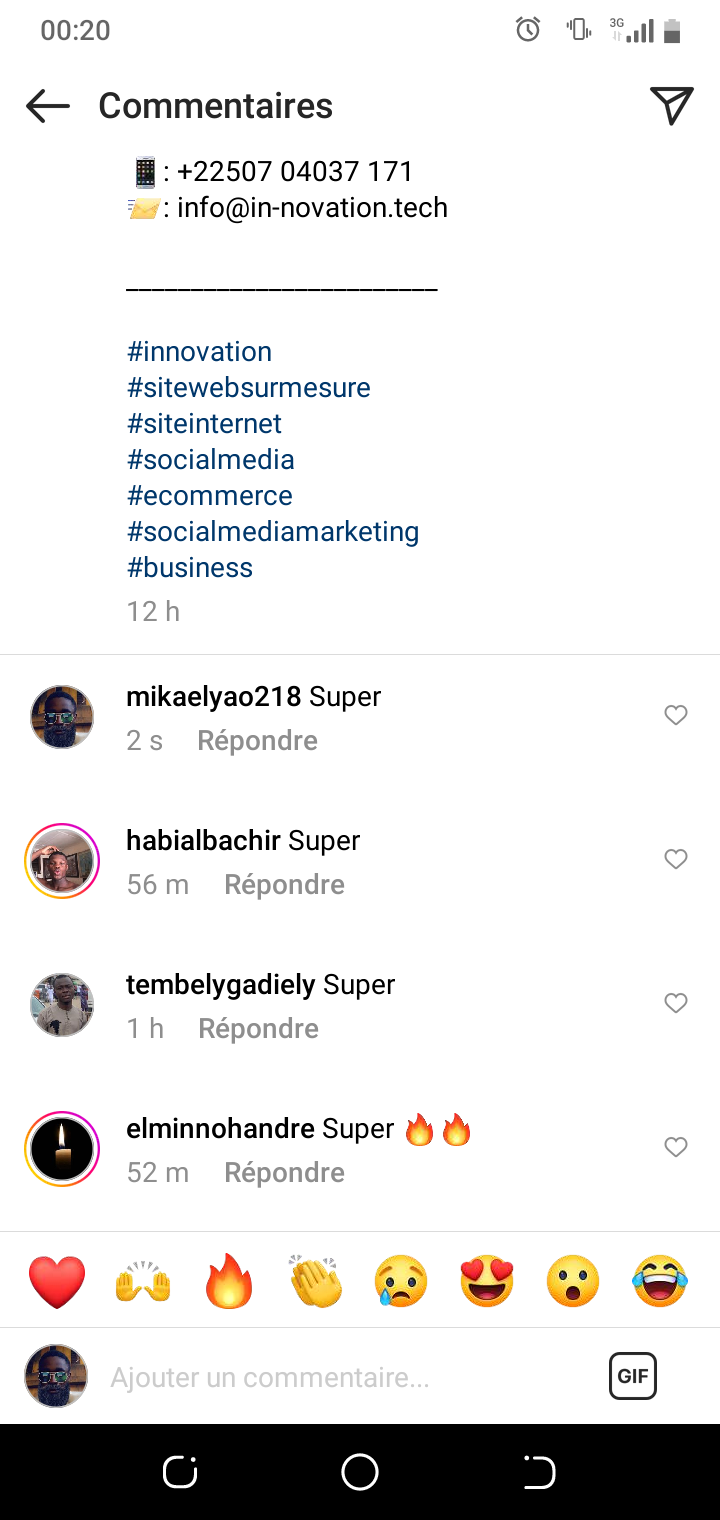The image size is (720, 1520).
Task: Select the clapping hands emoji
Action: [x=316, y=1281]
